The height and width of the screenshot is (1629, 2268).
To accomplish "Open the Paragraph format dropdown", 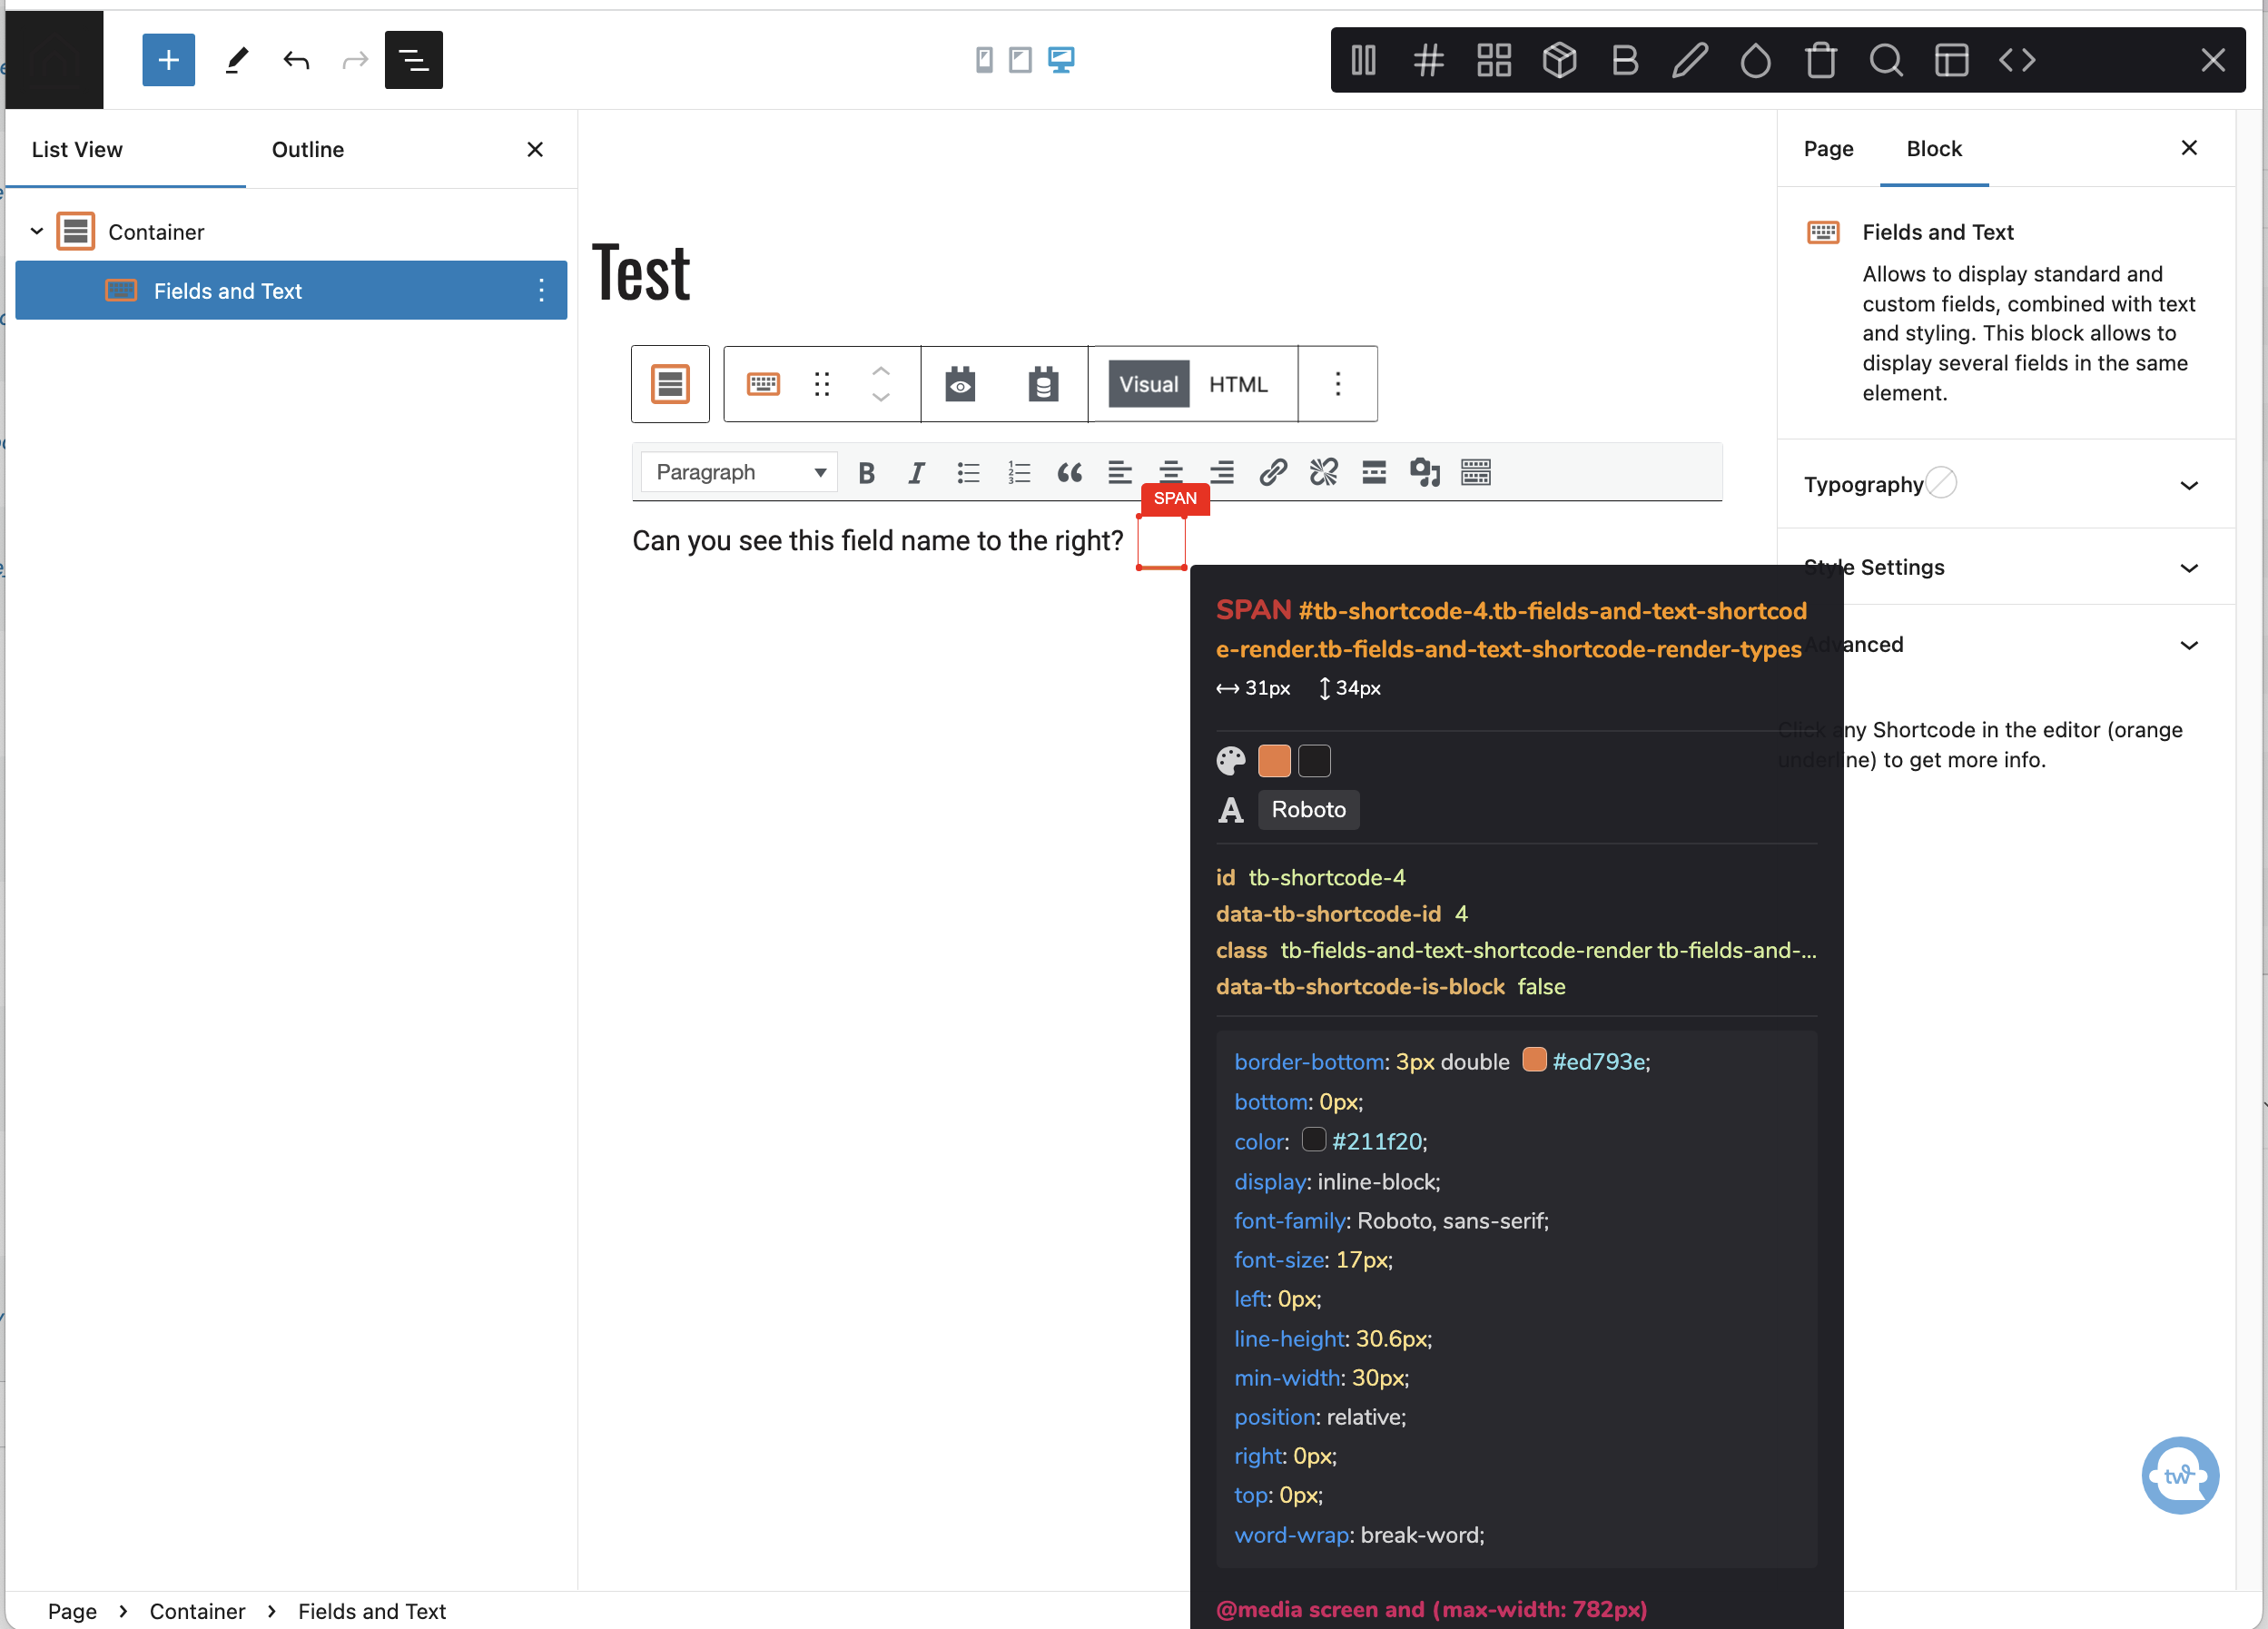I will [x=738, y=472].
